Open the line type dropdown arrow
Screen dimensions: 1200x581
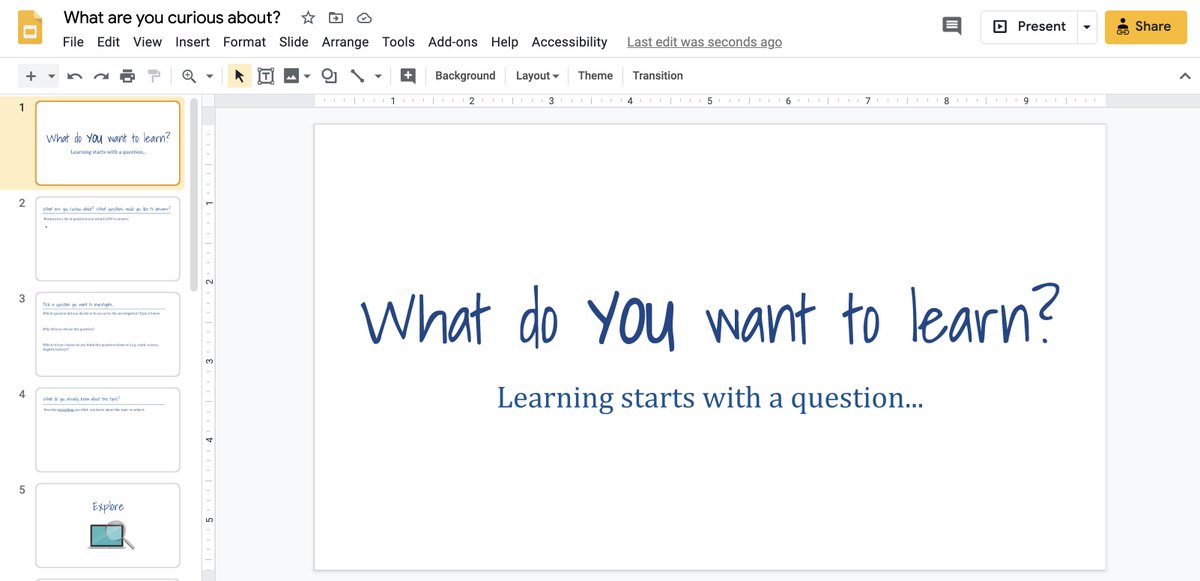378,76
